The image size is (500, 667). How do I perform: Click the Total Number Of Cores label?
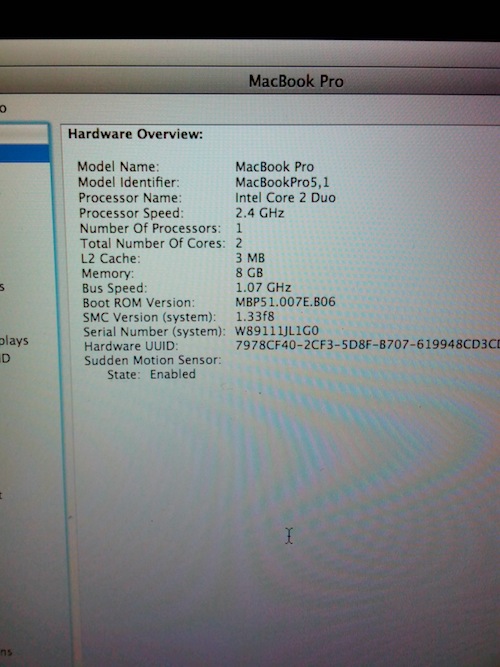153,243
